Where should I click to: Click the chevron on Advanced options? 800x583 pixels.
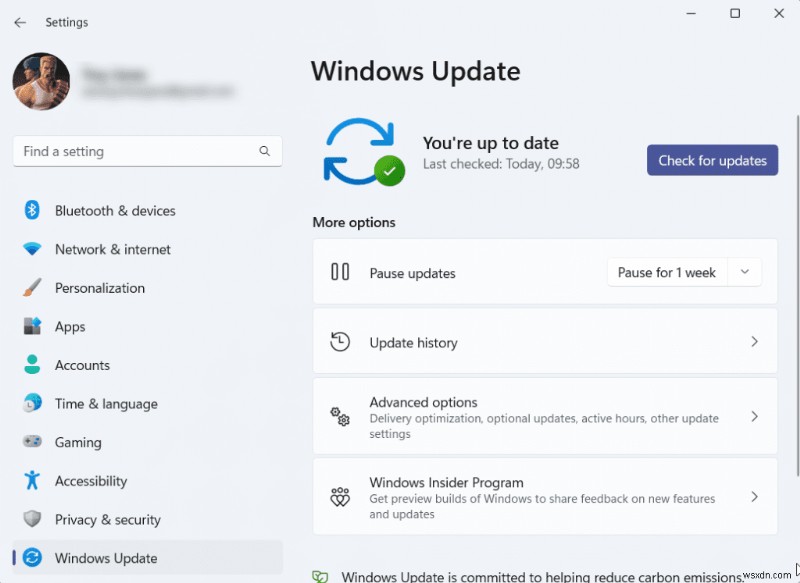point(754,417)
